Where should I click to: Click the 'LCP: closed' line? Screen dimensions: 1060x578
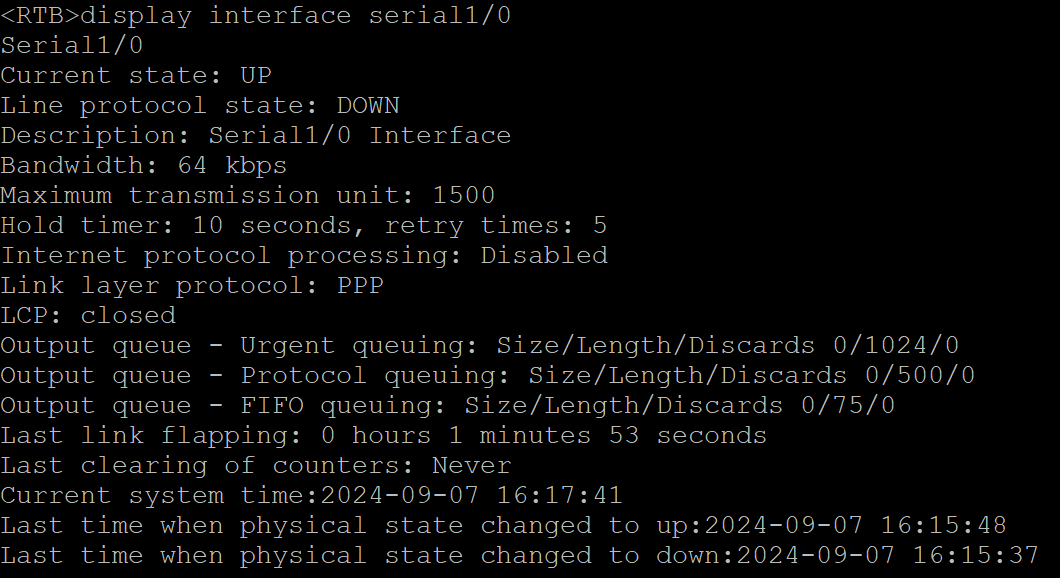pyautogui.click(x=88, y=315)
